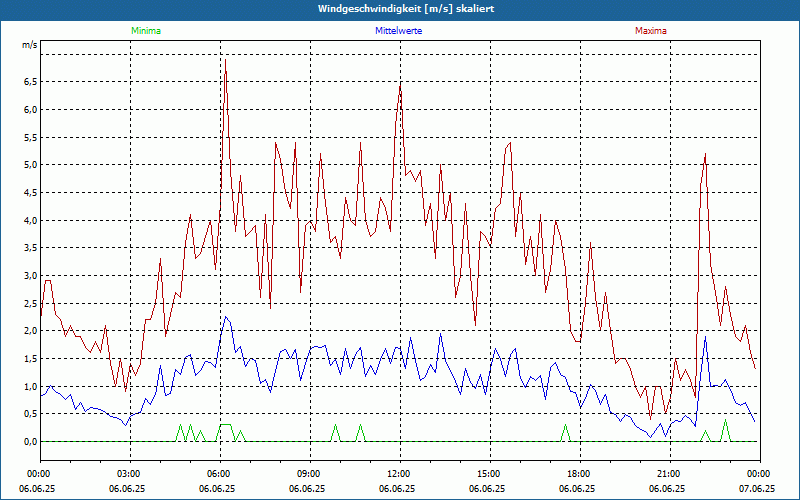Viewport: 800px width, 500px height.
Task: Click the Mittelwerte legend label
Action: tap(398, 31)
